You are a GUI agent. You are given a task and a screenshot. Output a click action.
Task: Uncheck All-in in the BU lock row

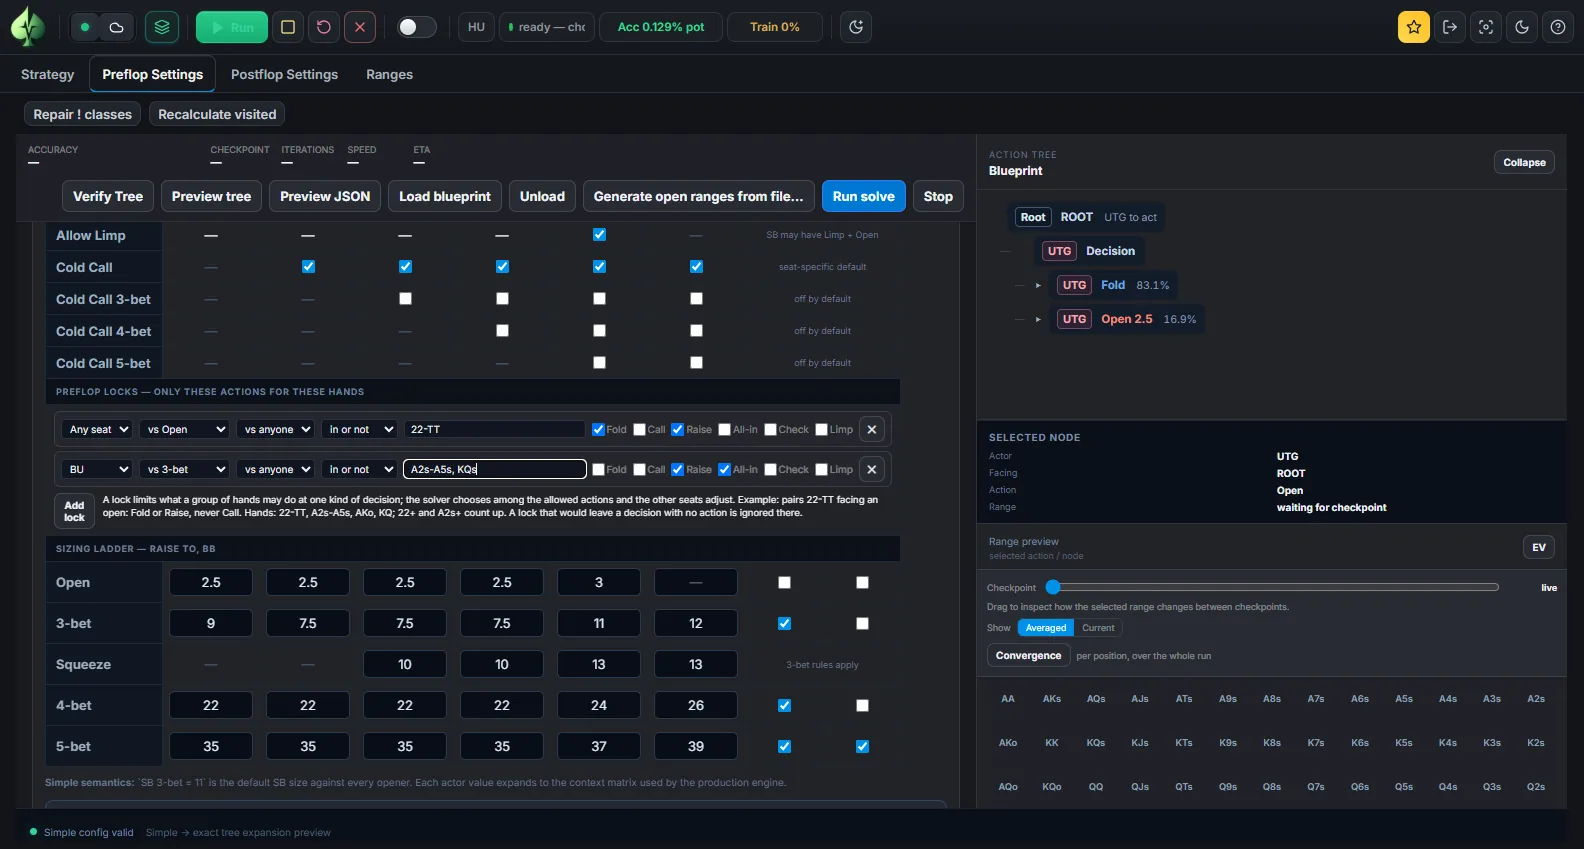(x=725, y=469)
